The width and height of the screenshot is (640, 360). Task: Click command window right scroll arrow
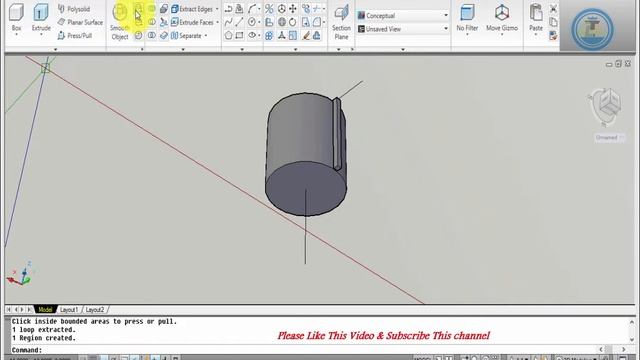pyautogui.click(x=623, y=349)
